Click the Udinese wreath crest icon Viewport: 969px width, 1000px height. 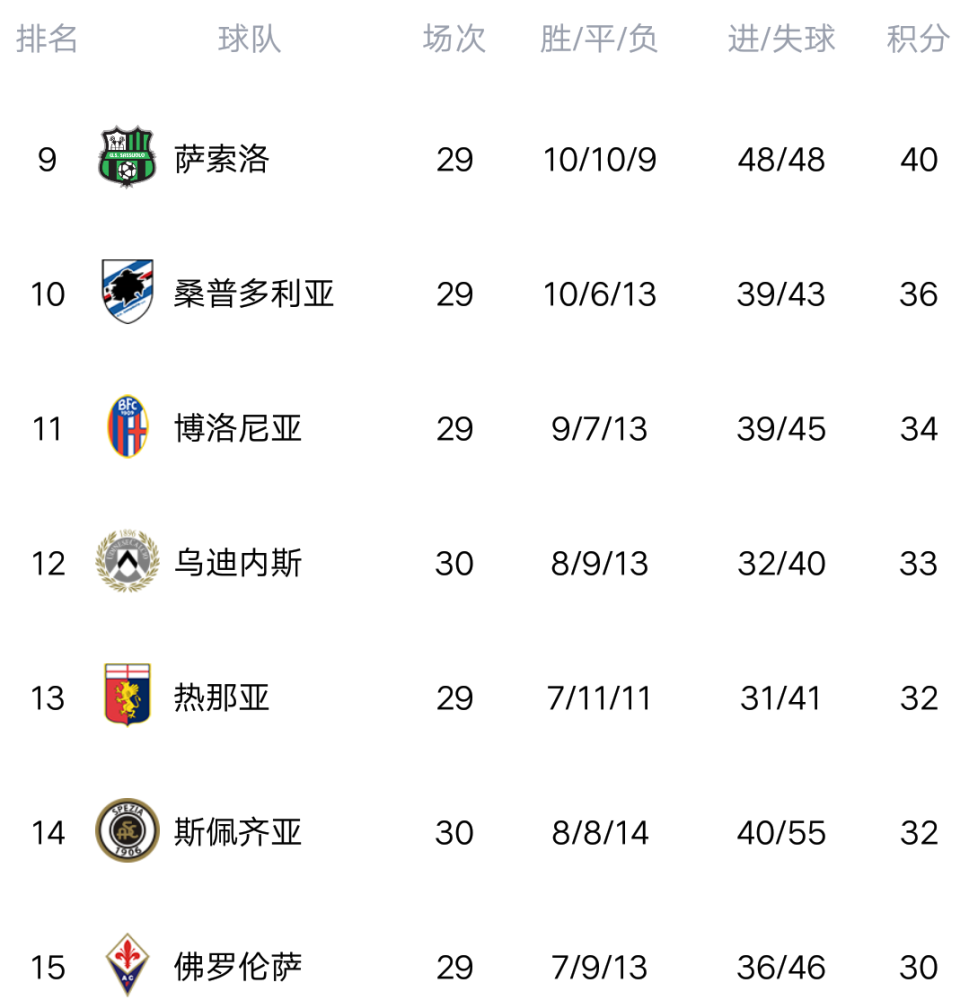click(127, 561)
